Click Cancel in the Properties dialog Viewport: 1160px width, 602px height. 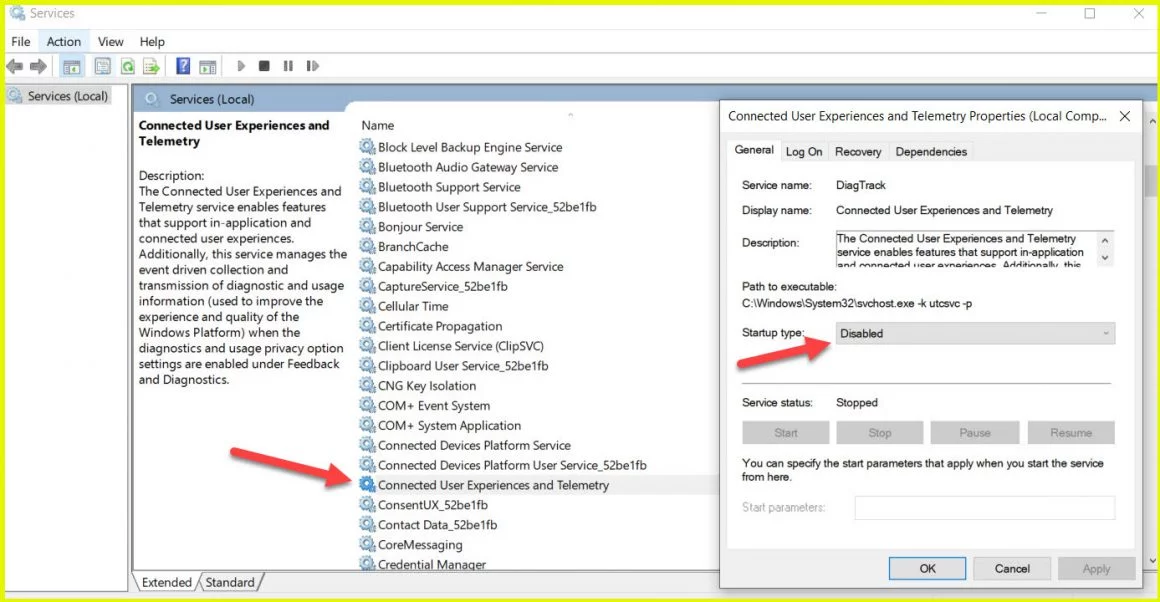(1012, 568)
